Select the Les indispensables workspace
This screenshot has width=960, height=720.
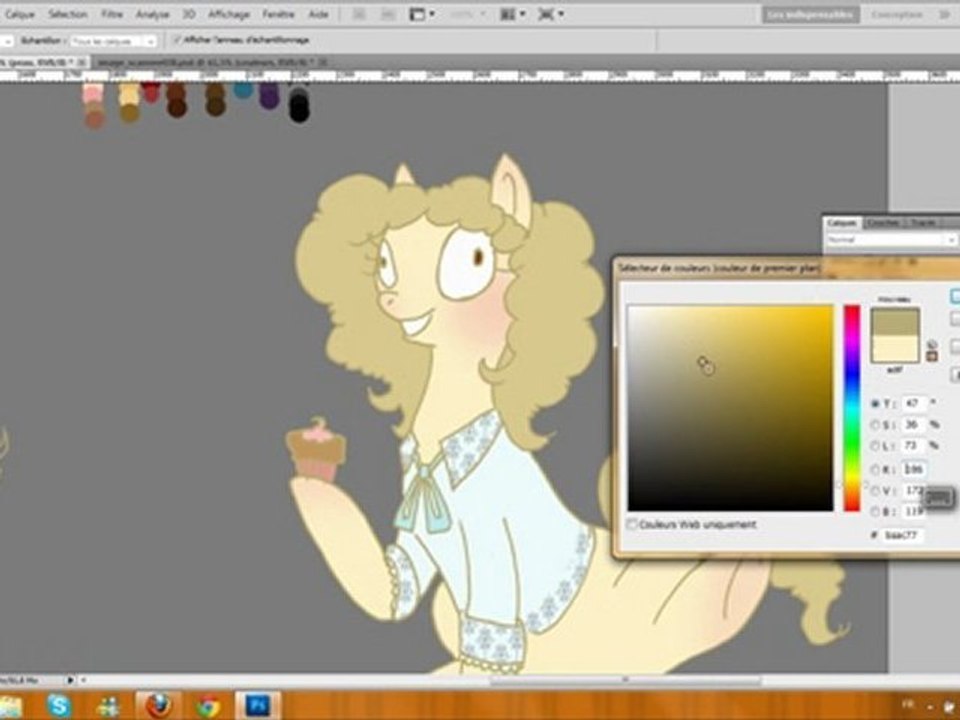pyautogui.click(x=811, y=15)
